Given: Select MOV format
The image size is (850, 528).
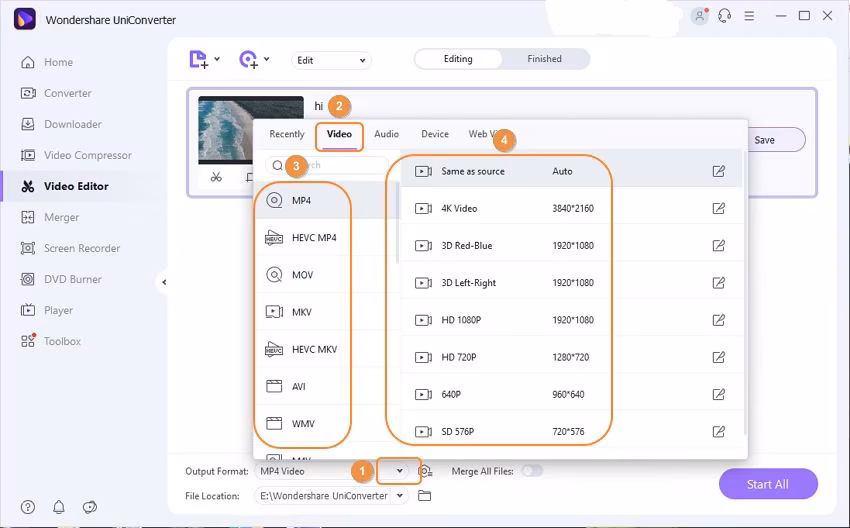Looking at the screenshot, I should pos(325,275).
